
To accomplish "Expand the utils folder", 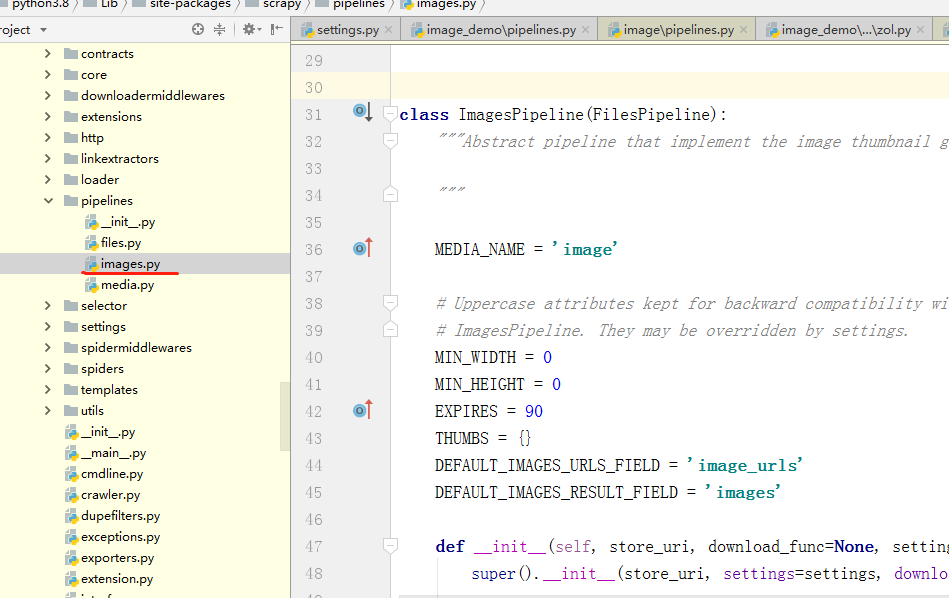I will coord(48,410).
